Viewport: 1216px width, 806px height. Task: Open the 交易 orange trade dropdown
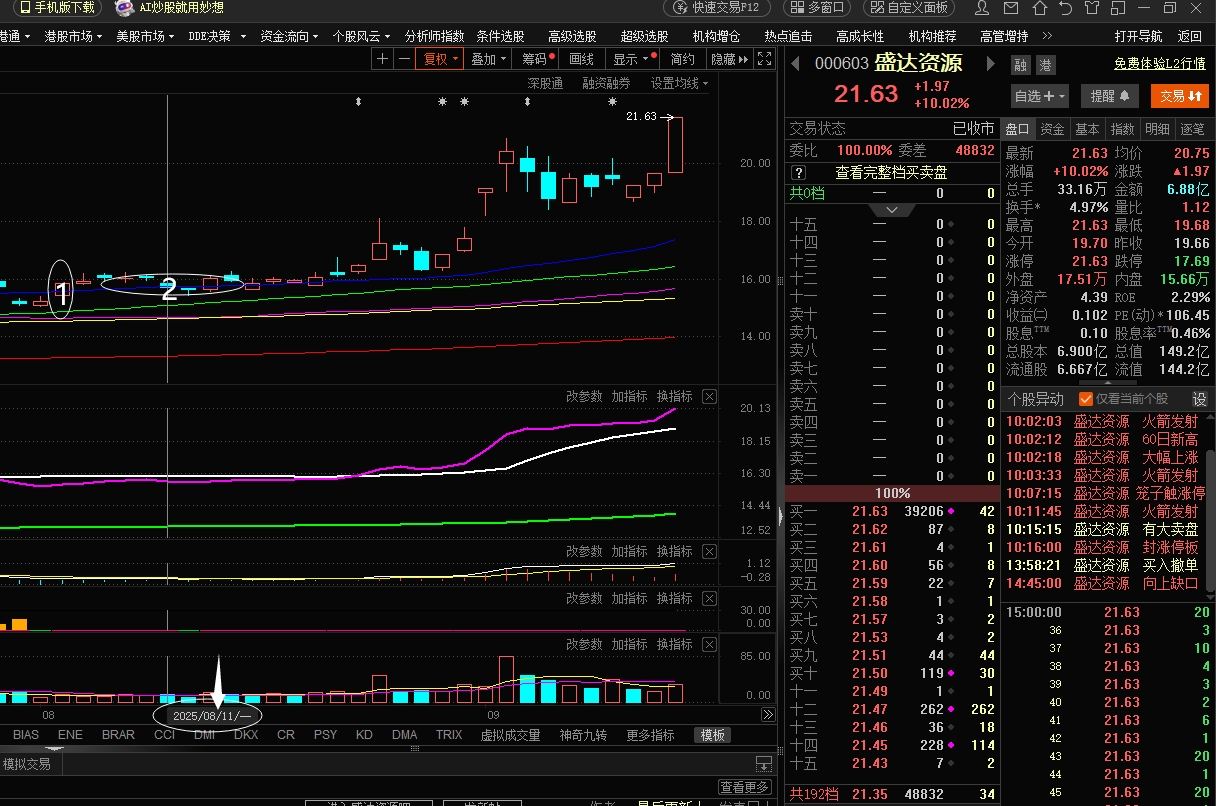pos(1180,96)
